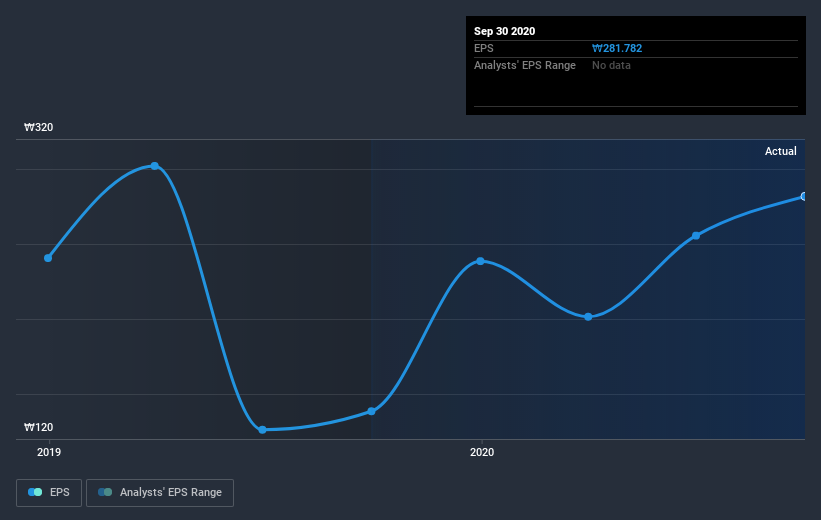
Task: Click the 'EPS' row label in tooltip
Action: point(484,48)
